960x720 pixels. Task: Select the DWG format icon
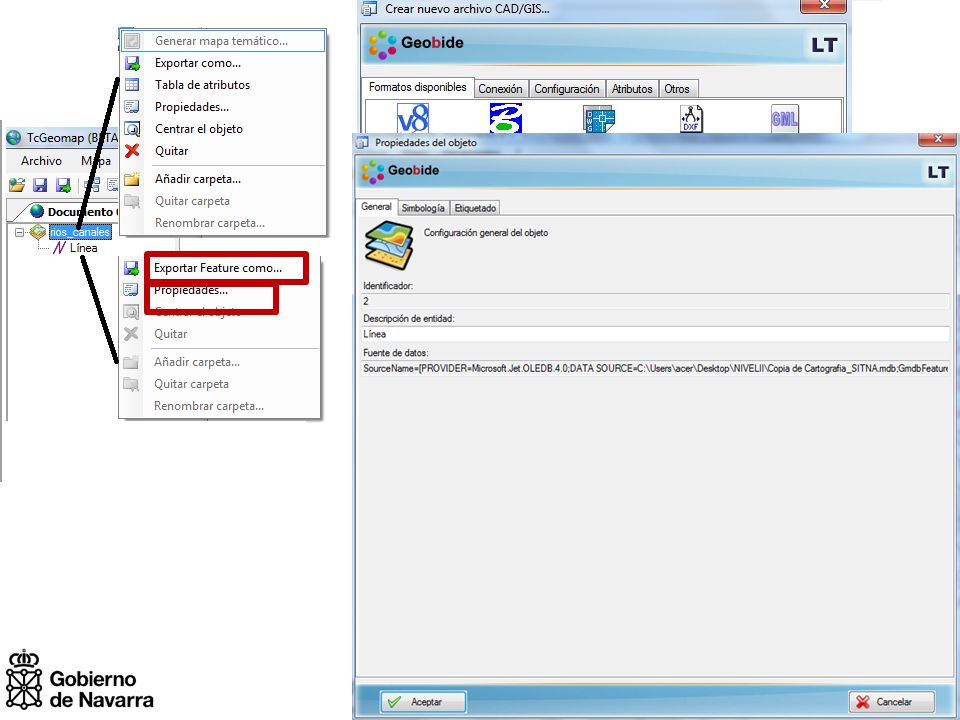[x=598, y=119]
